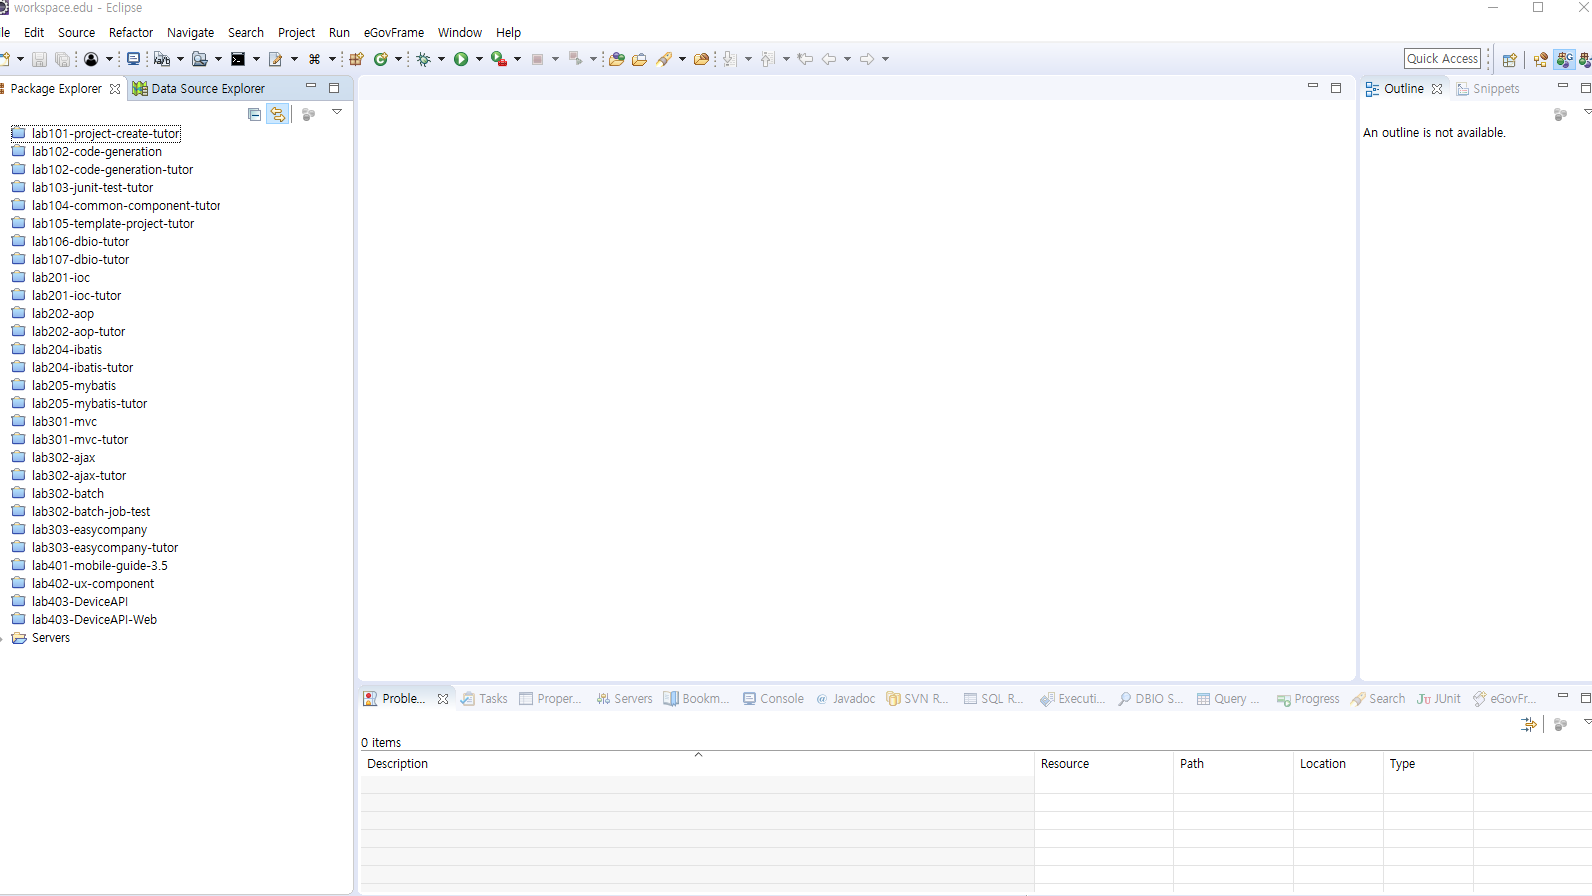Switch to the JUnit tab

click(1439, 699)
